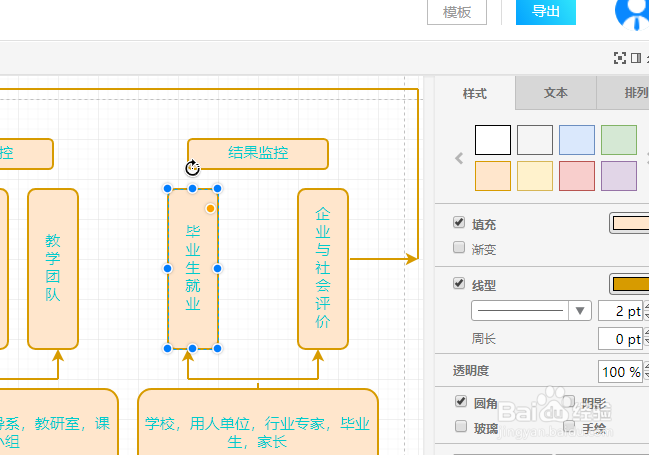Select the 学校，用人单位 text box

click(258, 422)
